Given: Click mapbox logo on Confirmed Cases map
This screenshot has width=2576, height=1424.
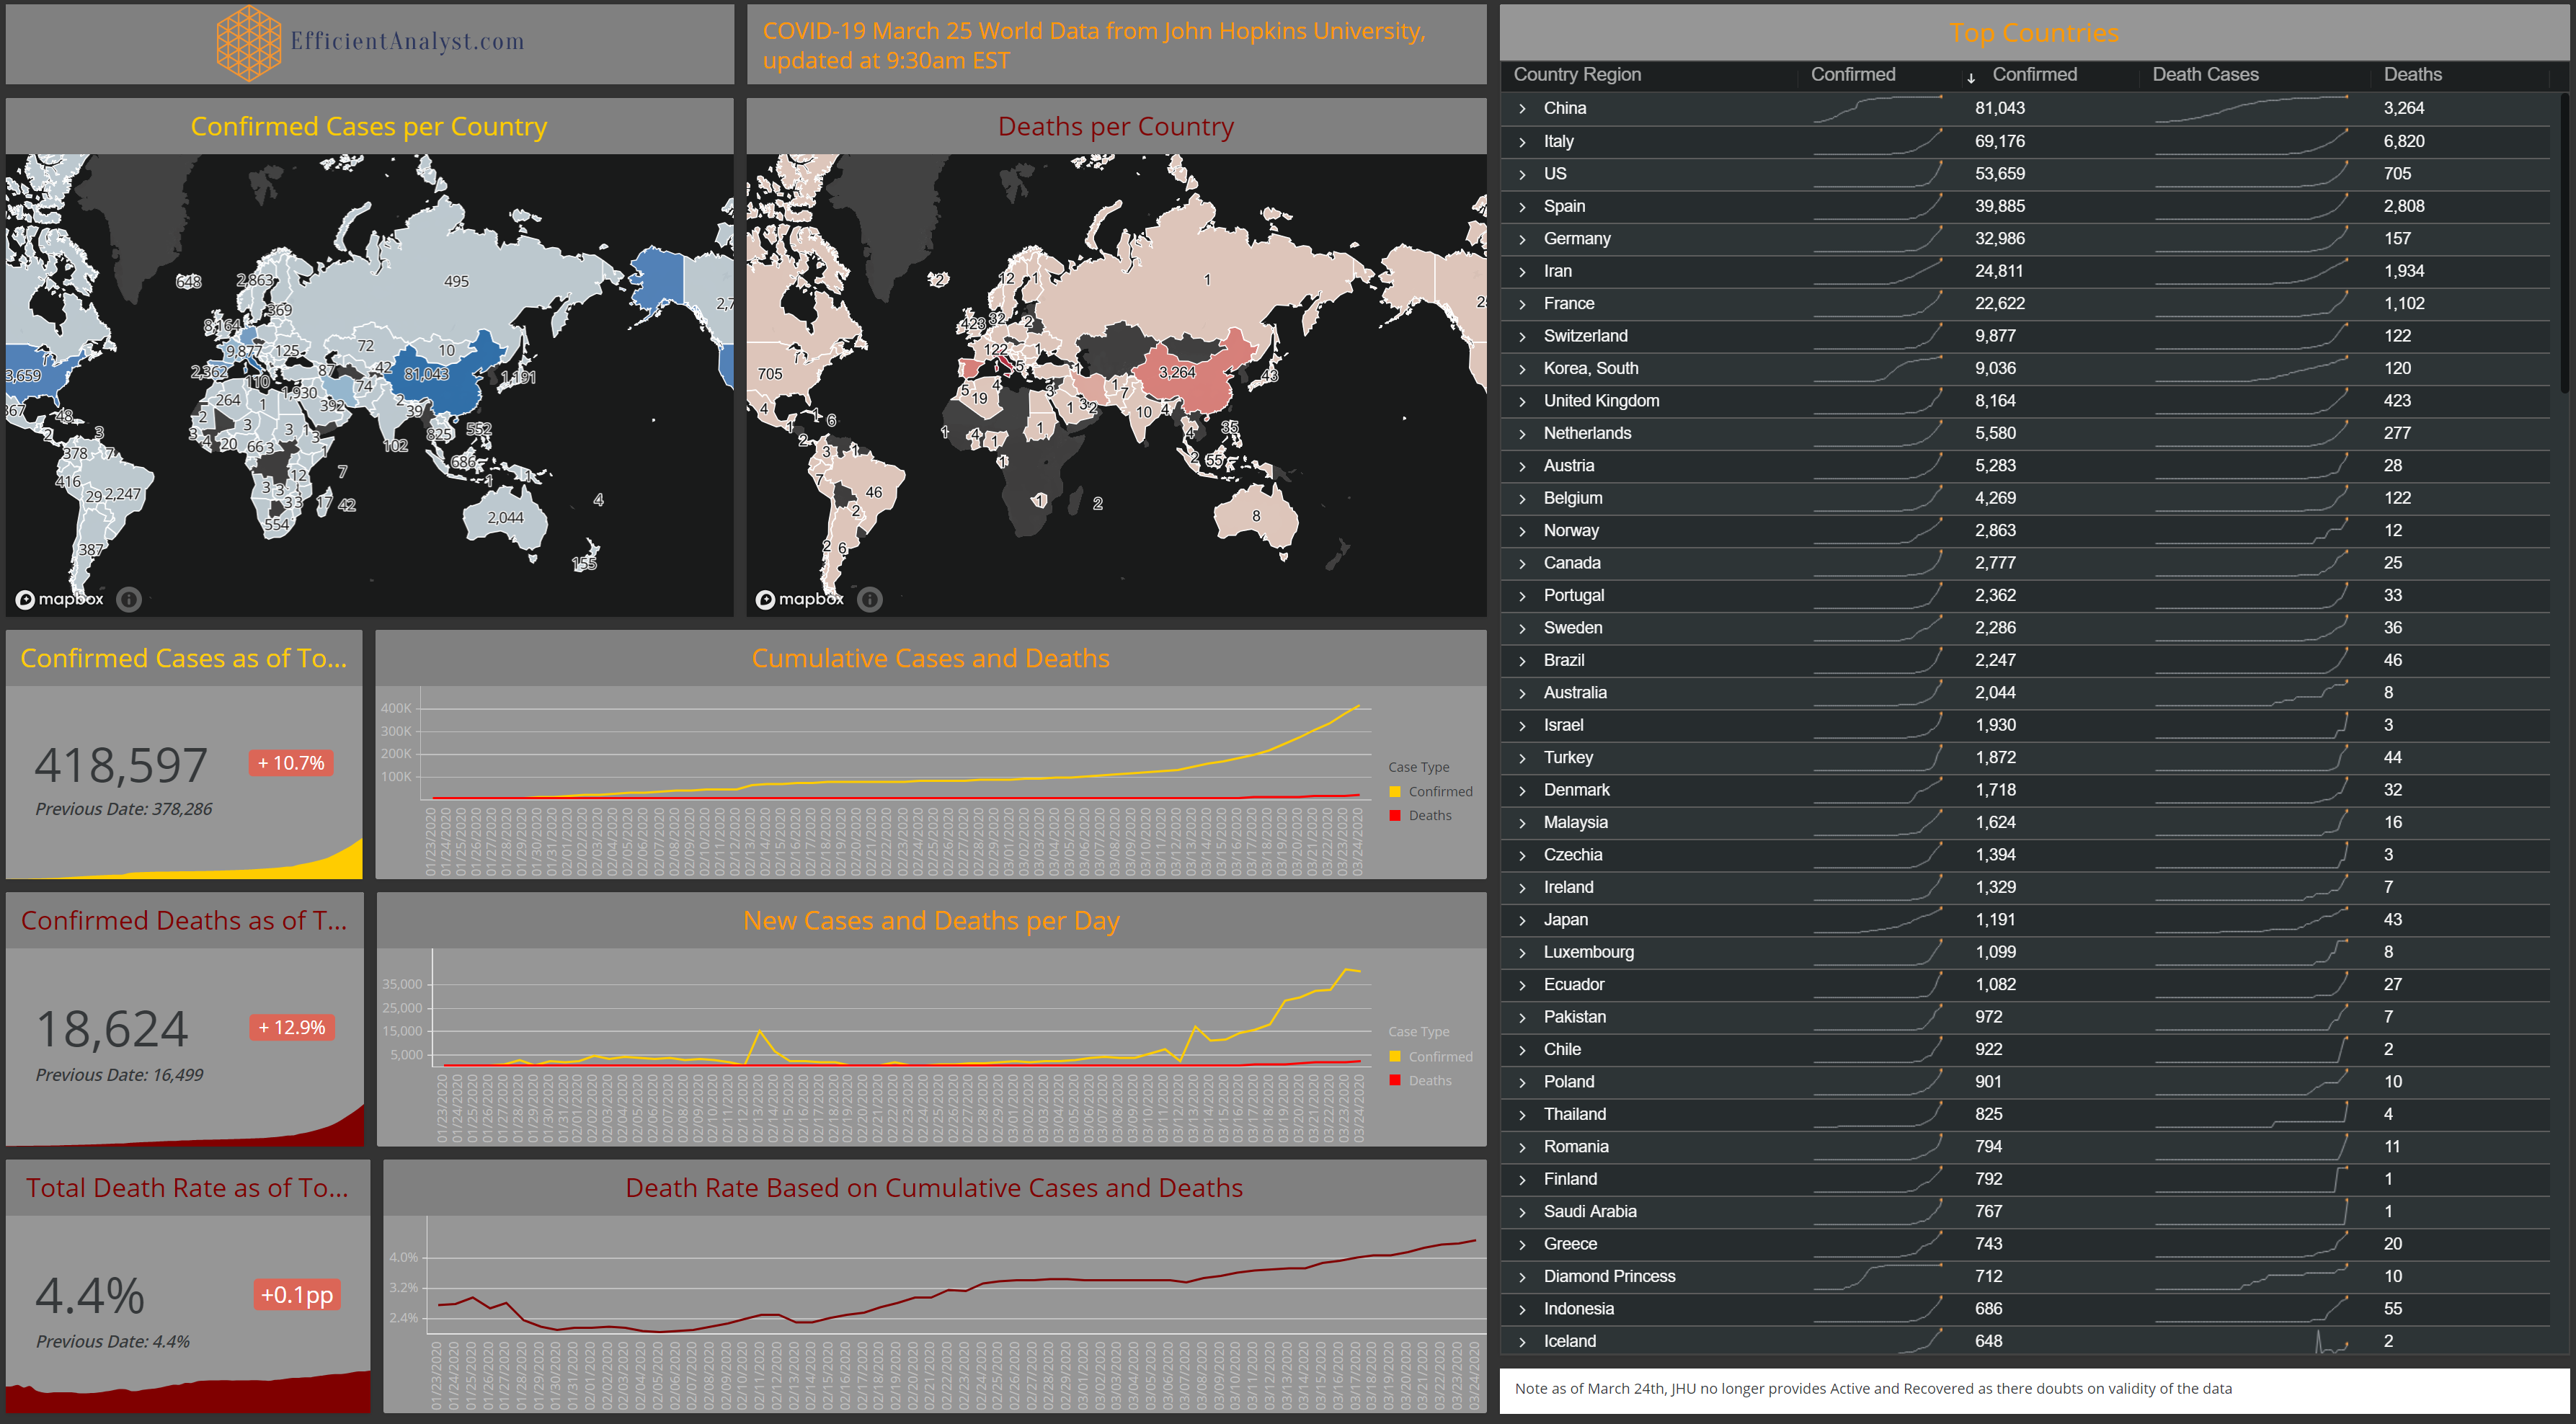Looking at the screenshot, I should pos(60,599).
